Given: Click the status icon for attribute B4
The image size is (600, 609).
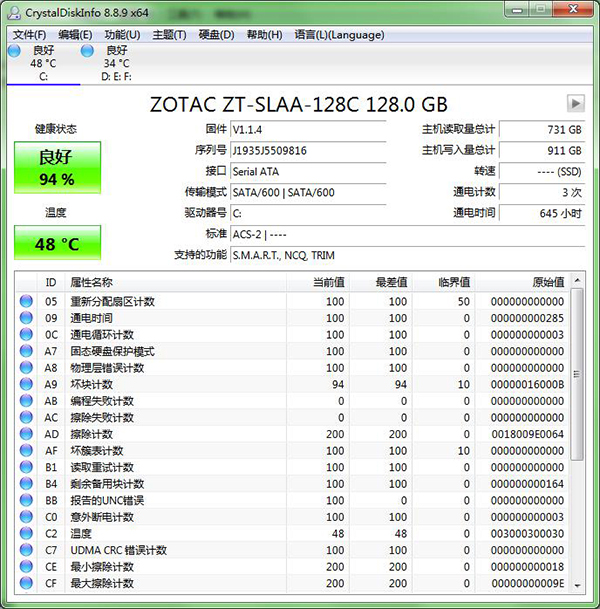Looking at the screenshot, I should [x=26, y=484].
